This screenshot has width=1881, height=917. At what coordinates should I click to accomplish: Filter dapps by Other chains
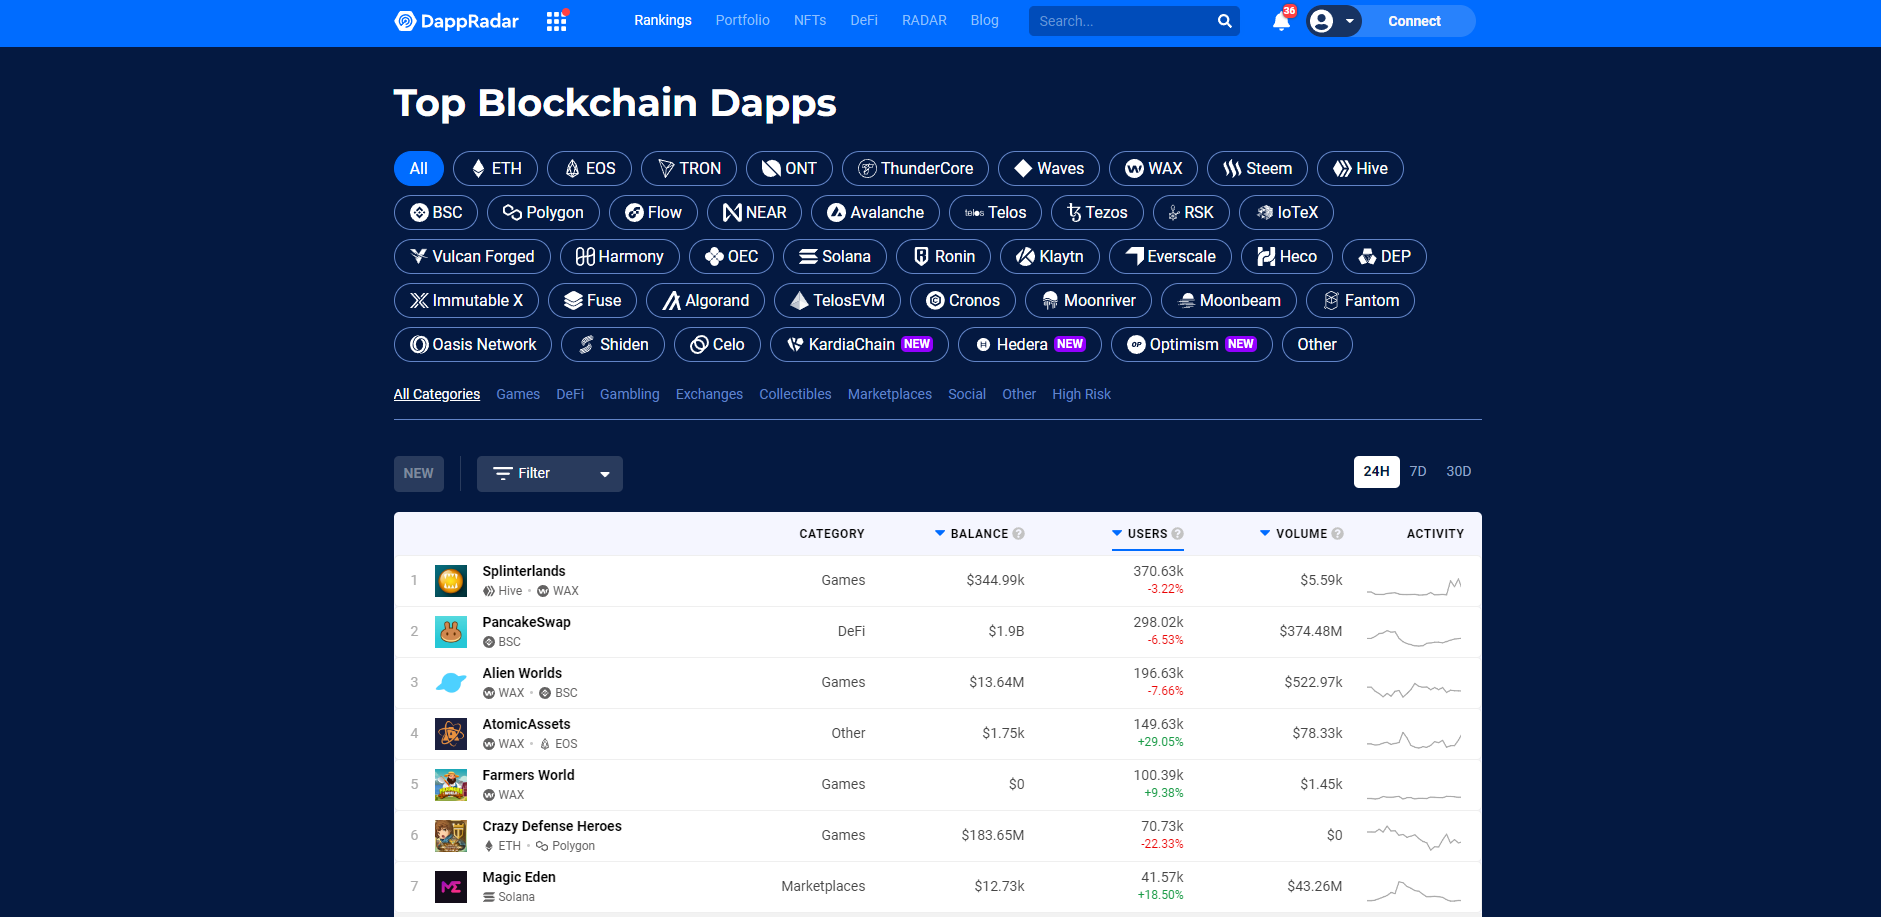tap(1317, 345)
